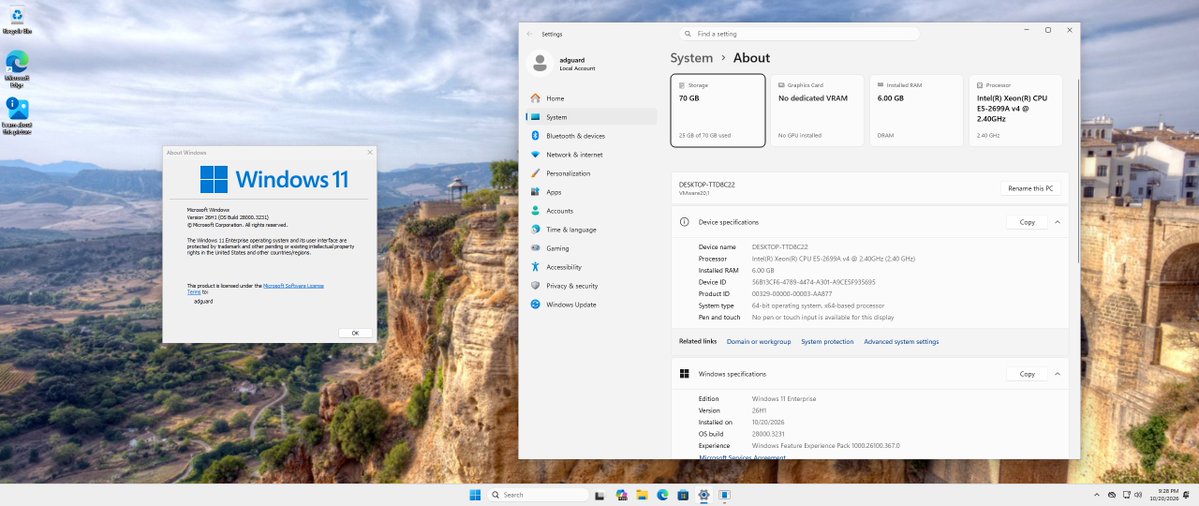Click the 'Find a setting' search box

799,34
